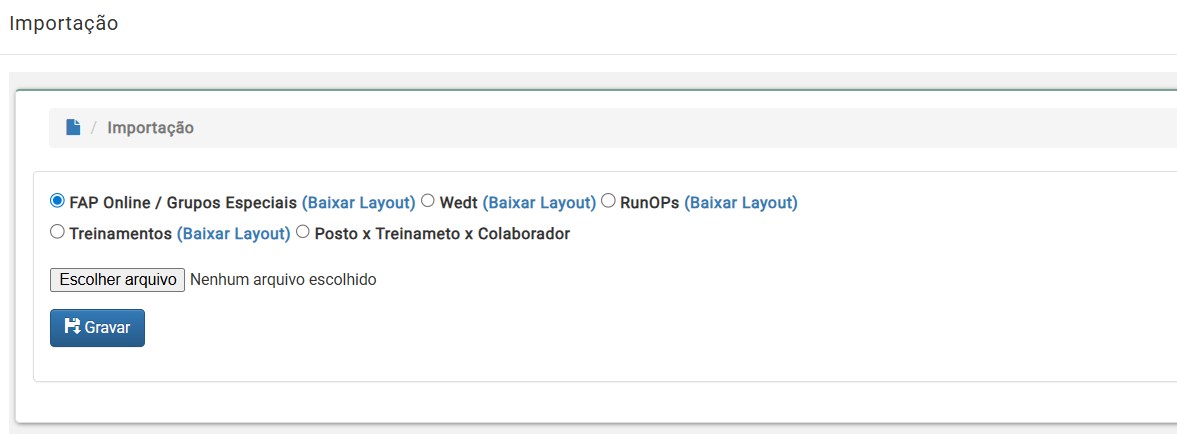Image resolution: width=1177 pixels, height=434 pixels.
Task: Select the FAP Online / Grupos Especiais radio
Action: 57,201
